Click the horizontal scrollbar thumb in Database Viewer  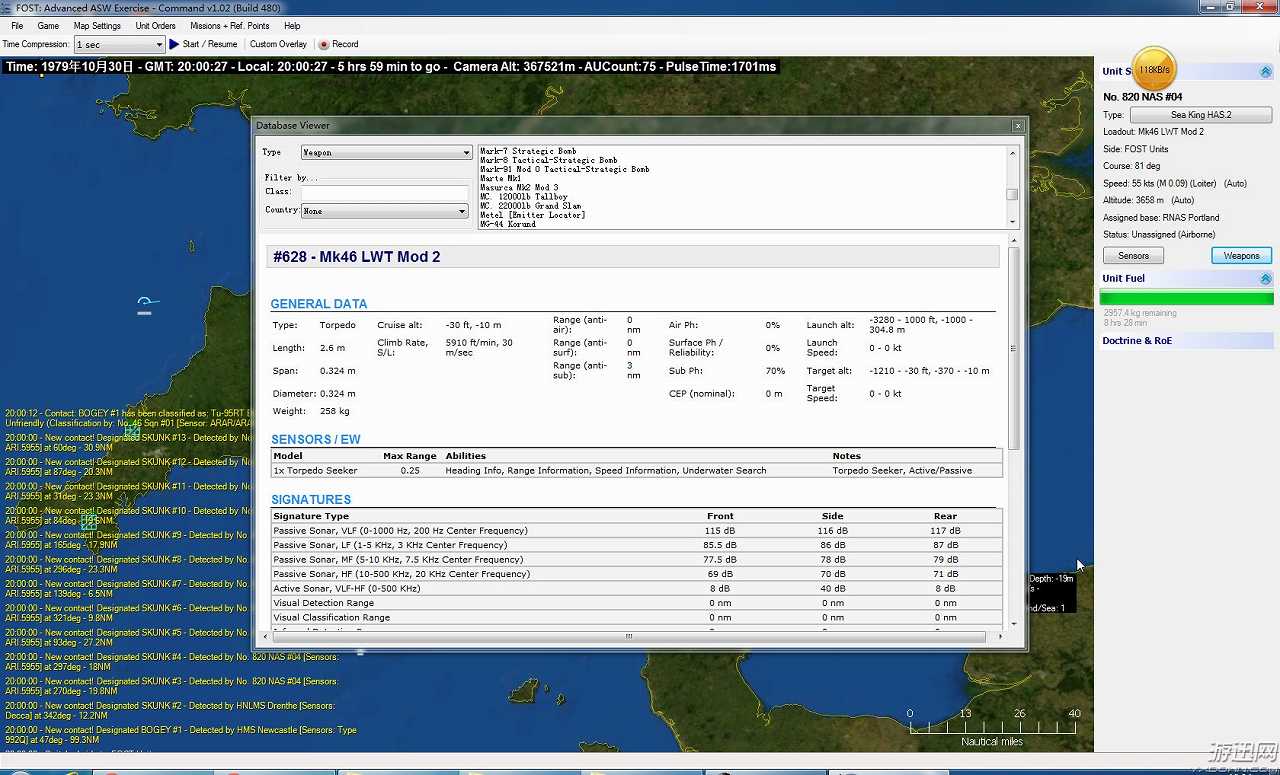[629, 636]
